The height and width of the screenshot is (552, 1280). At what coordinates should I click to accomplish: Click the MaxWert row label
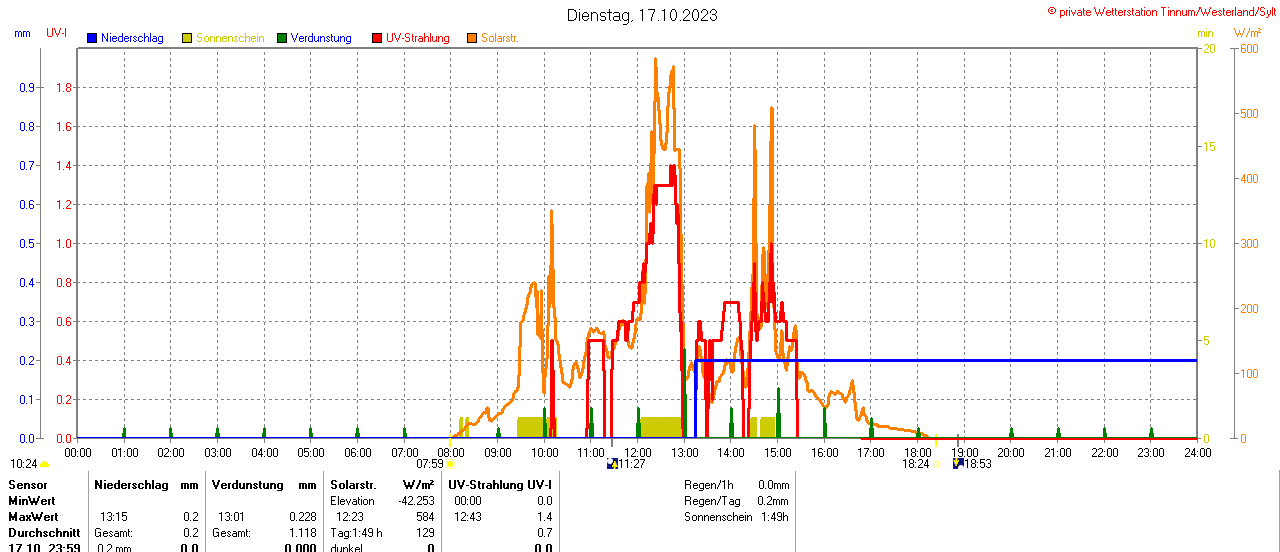pyautogui.click(x=33, y=517)
